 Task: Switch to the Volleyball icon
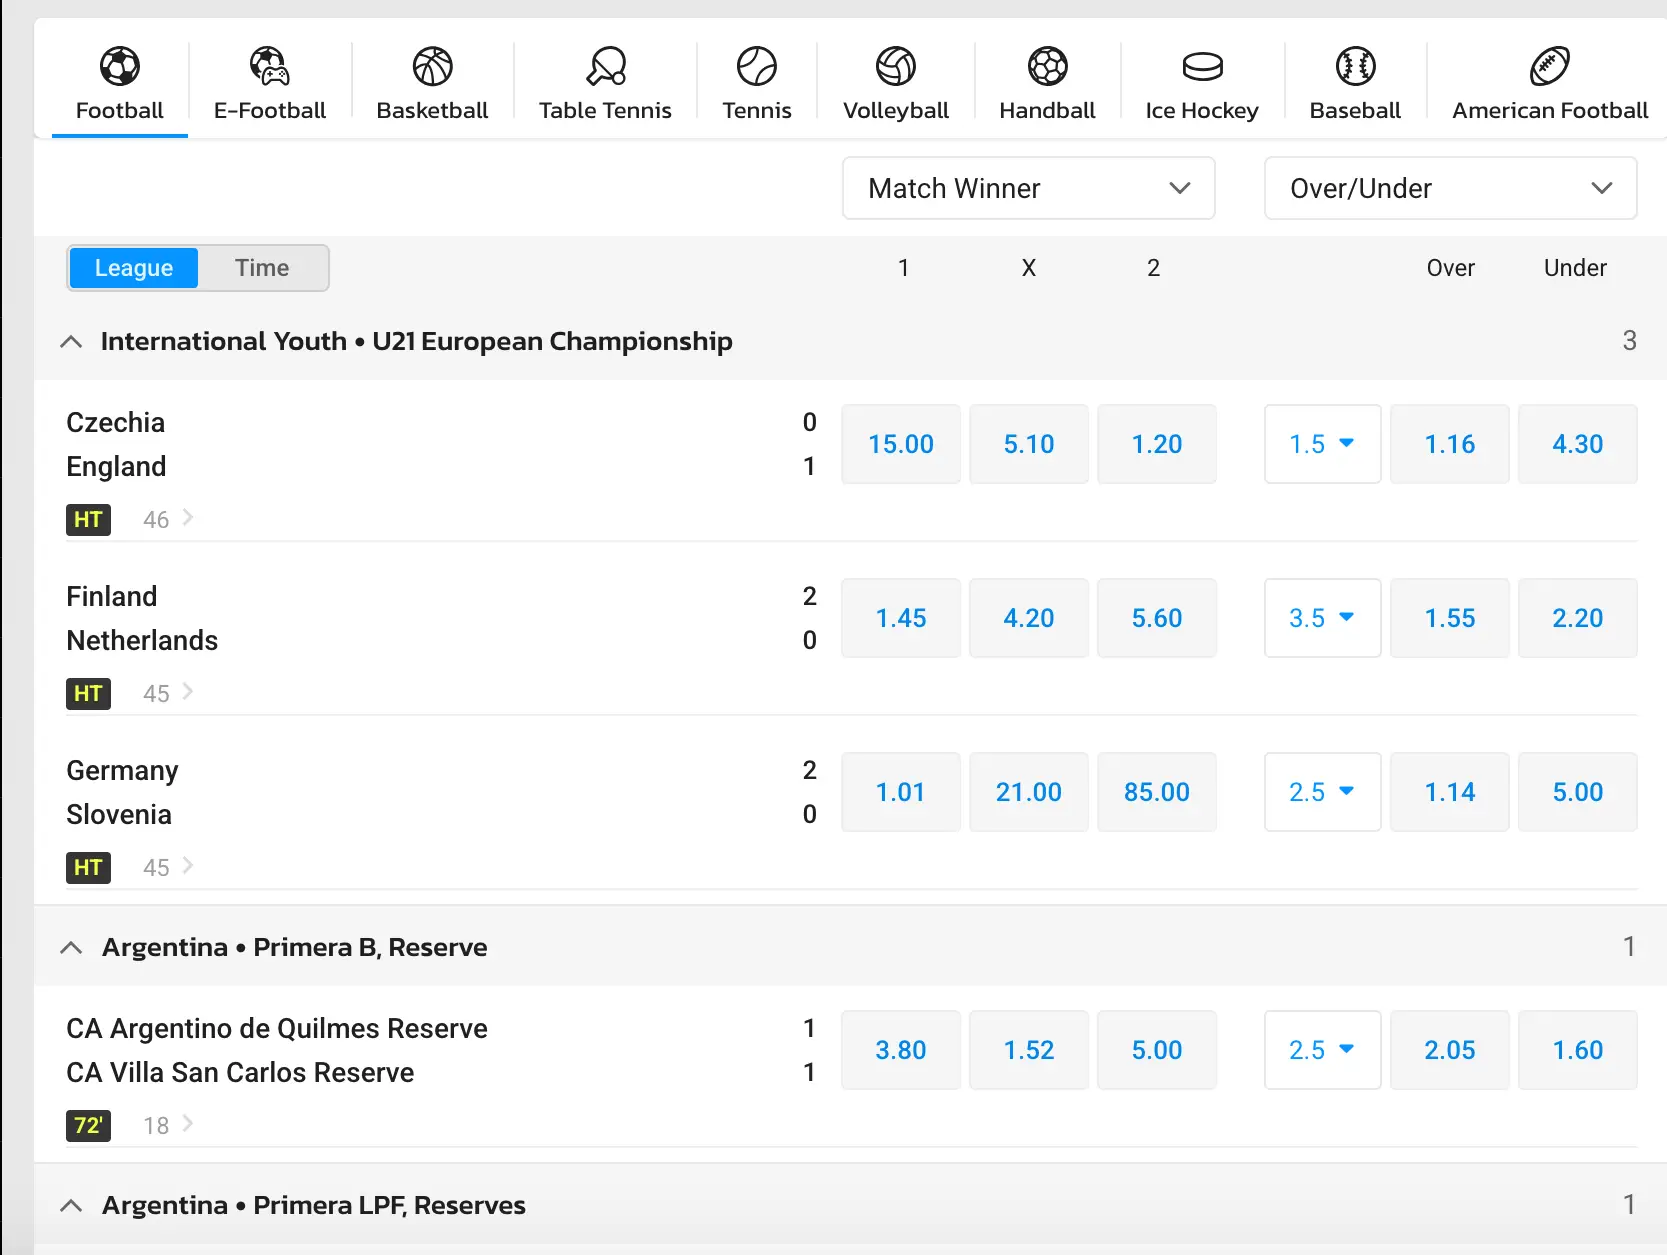895,67
